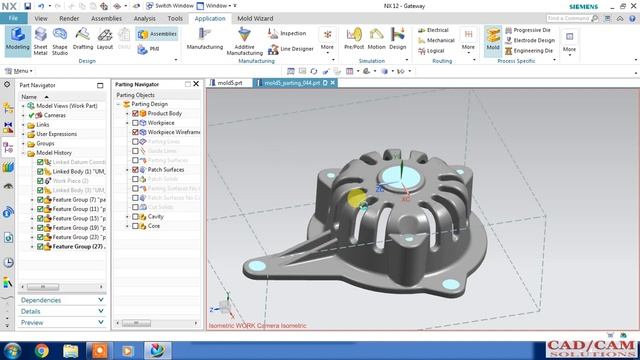Click the Windows Start button
This screenshot has height=360, width=640.
coord(12,351)
